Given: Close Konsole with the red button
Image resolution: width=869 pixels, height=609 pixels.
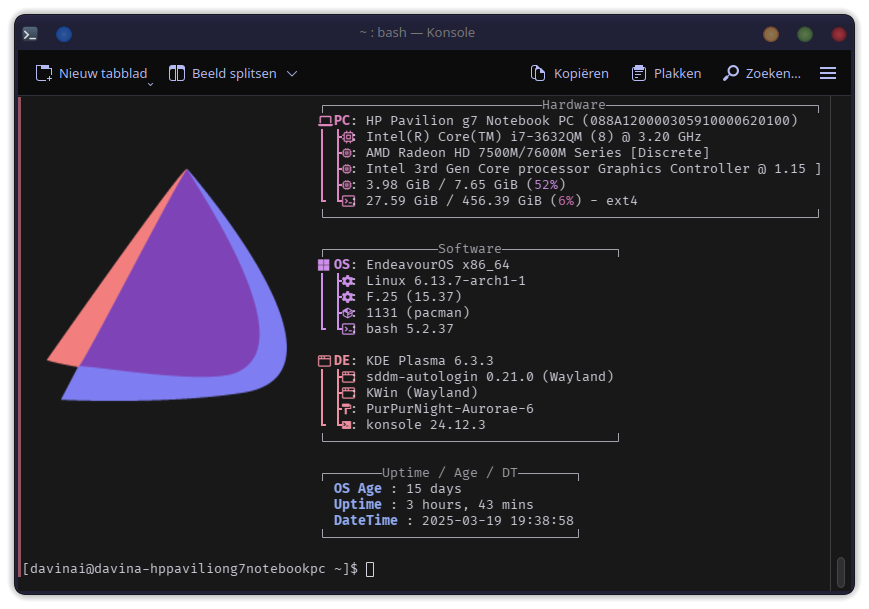Looking at the screenshot, I should 839,34.
